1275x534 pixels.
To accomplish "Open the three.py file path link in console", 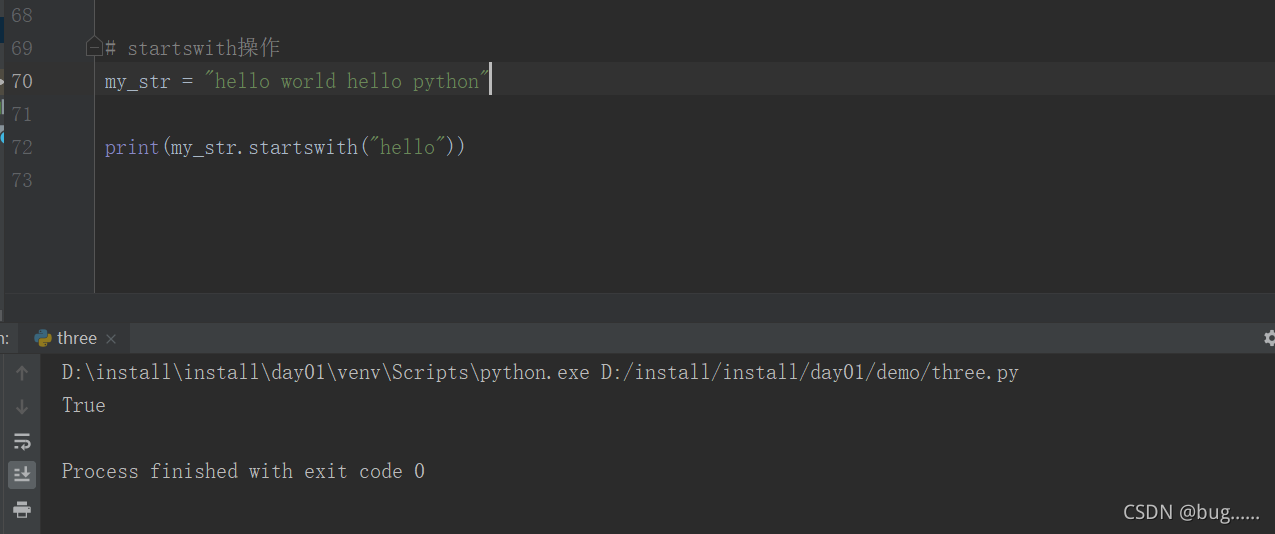I will (810, 373).
